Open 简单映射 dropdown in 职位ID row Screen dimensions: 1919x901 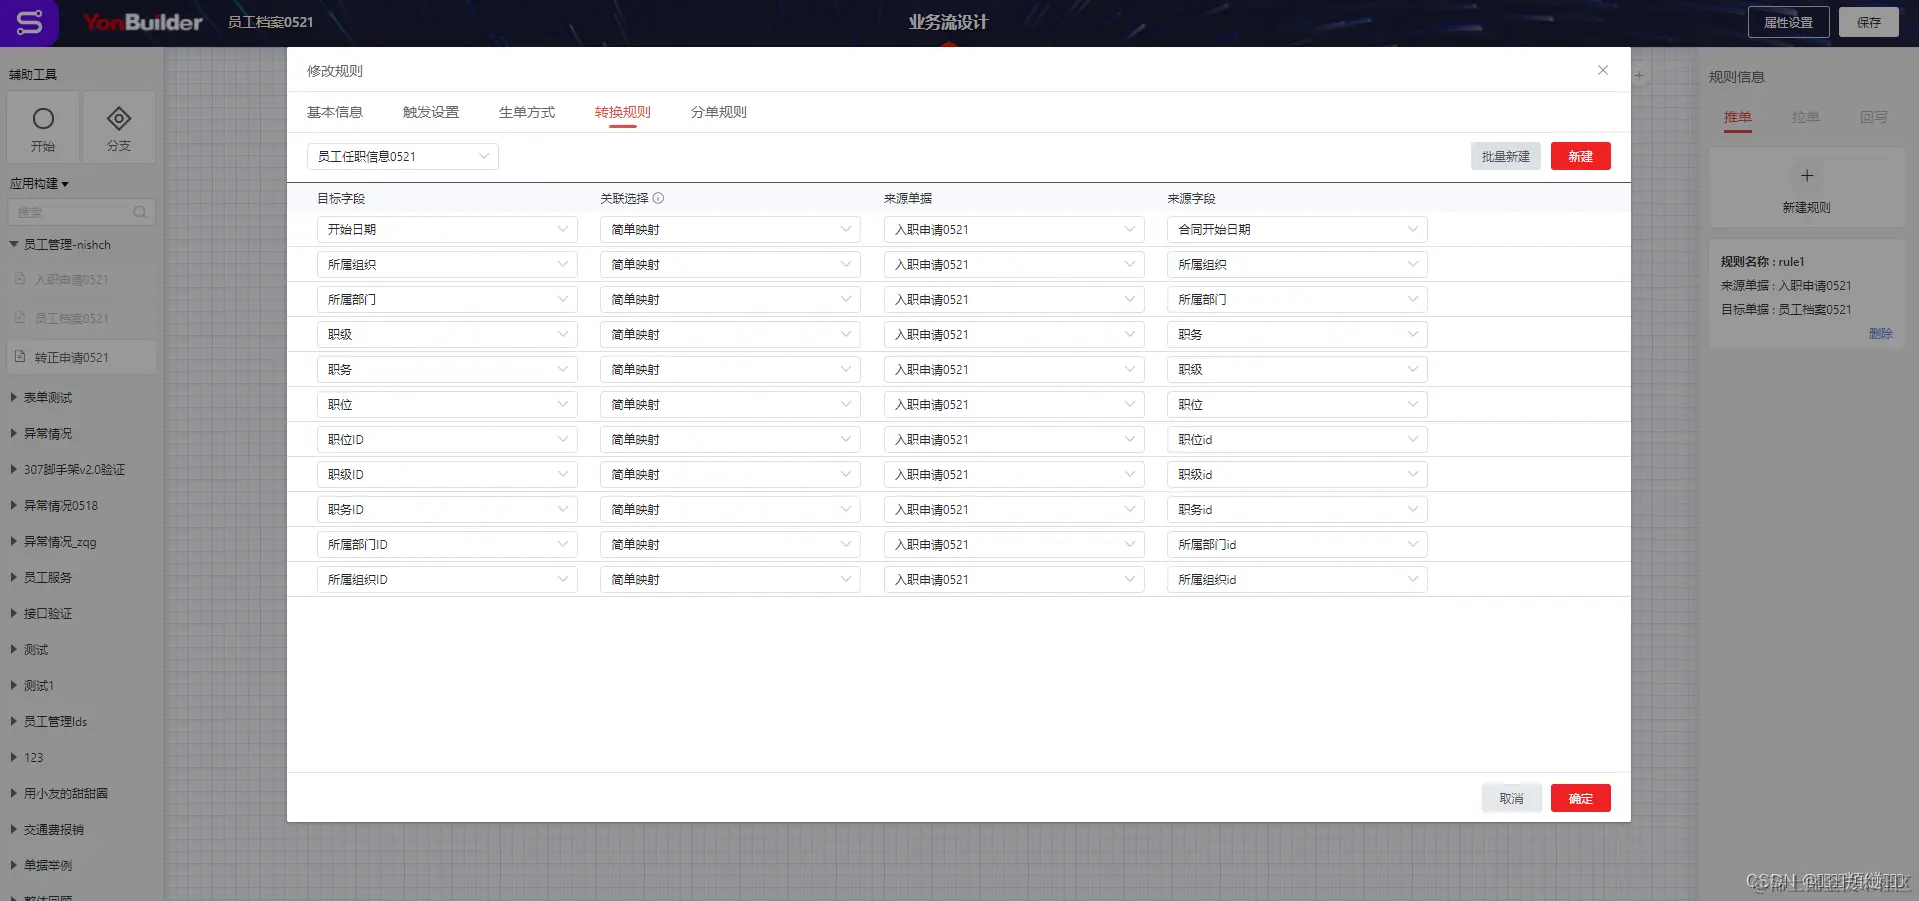pos(730,439)
